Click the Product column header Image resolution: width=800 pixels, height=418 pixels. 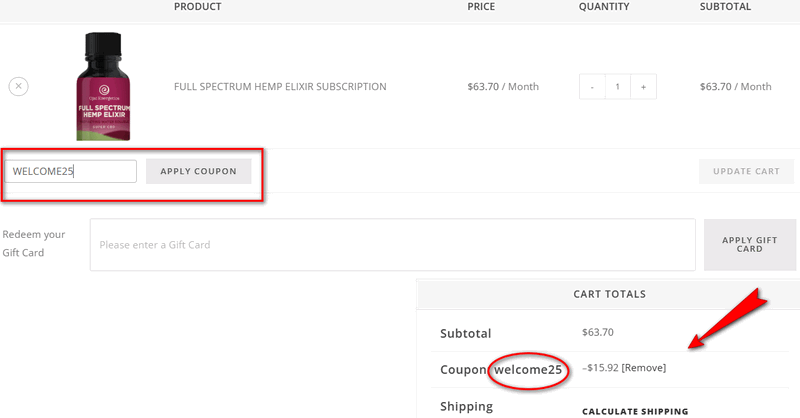(x=198, y=7)
